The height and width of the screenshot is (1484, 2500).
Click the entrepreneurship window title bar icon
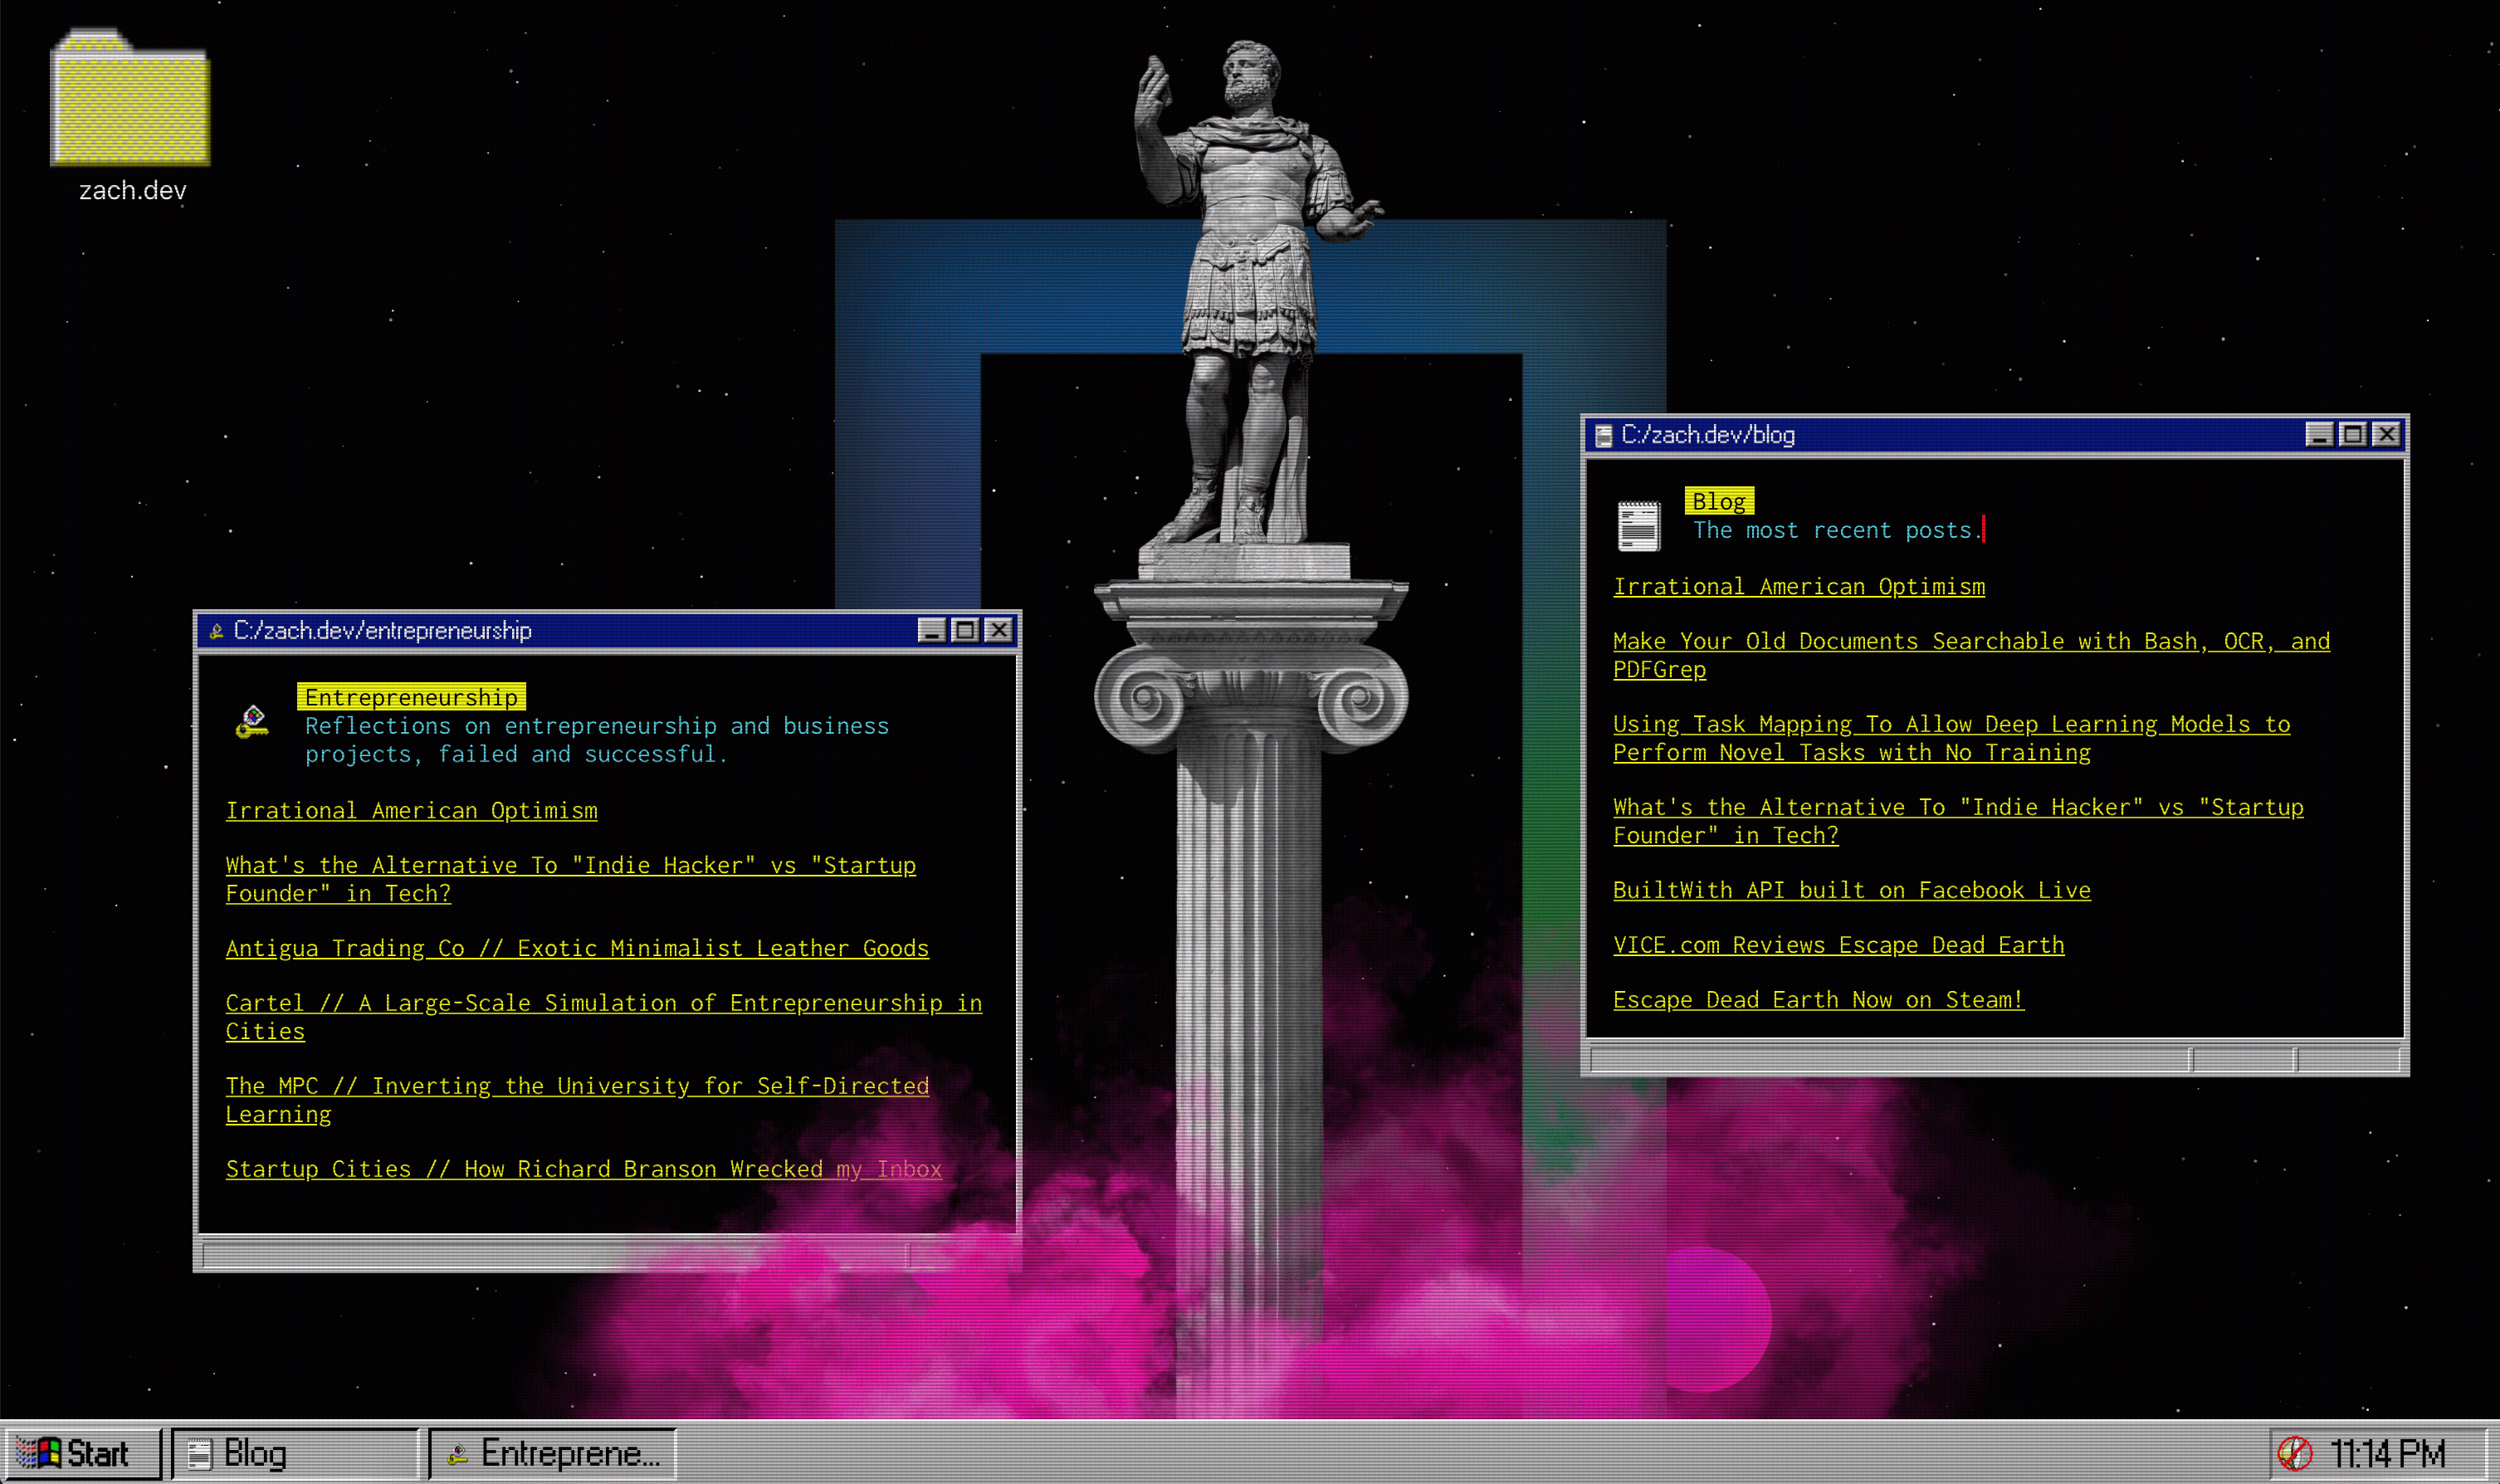pyautogui.click(x=215, y=631)
